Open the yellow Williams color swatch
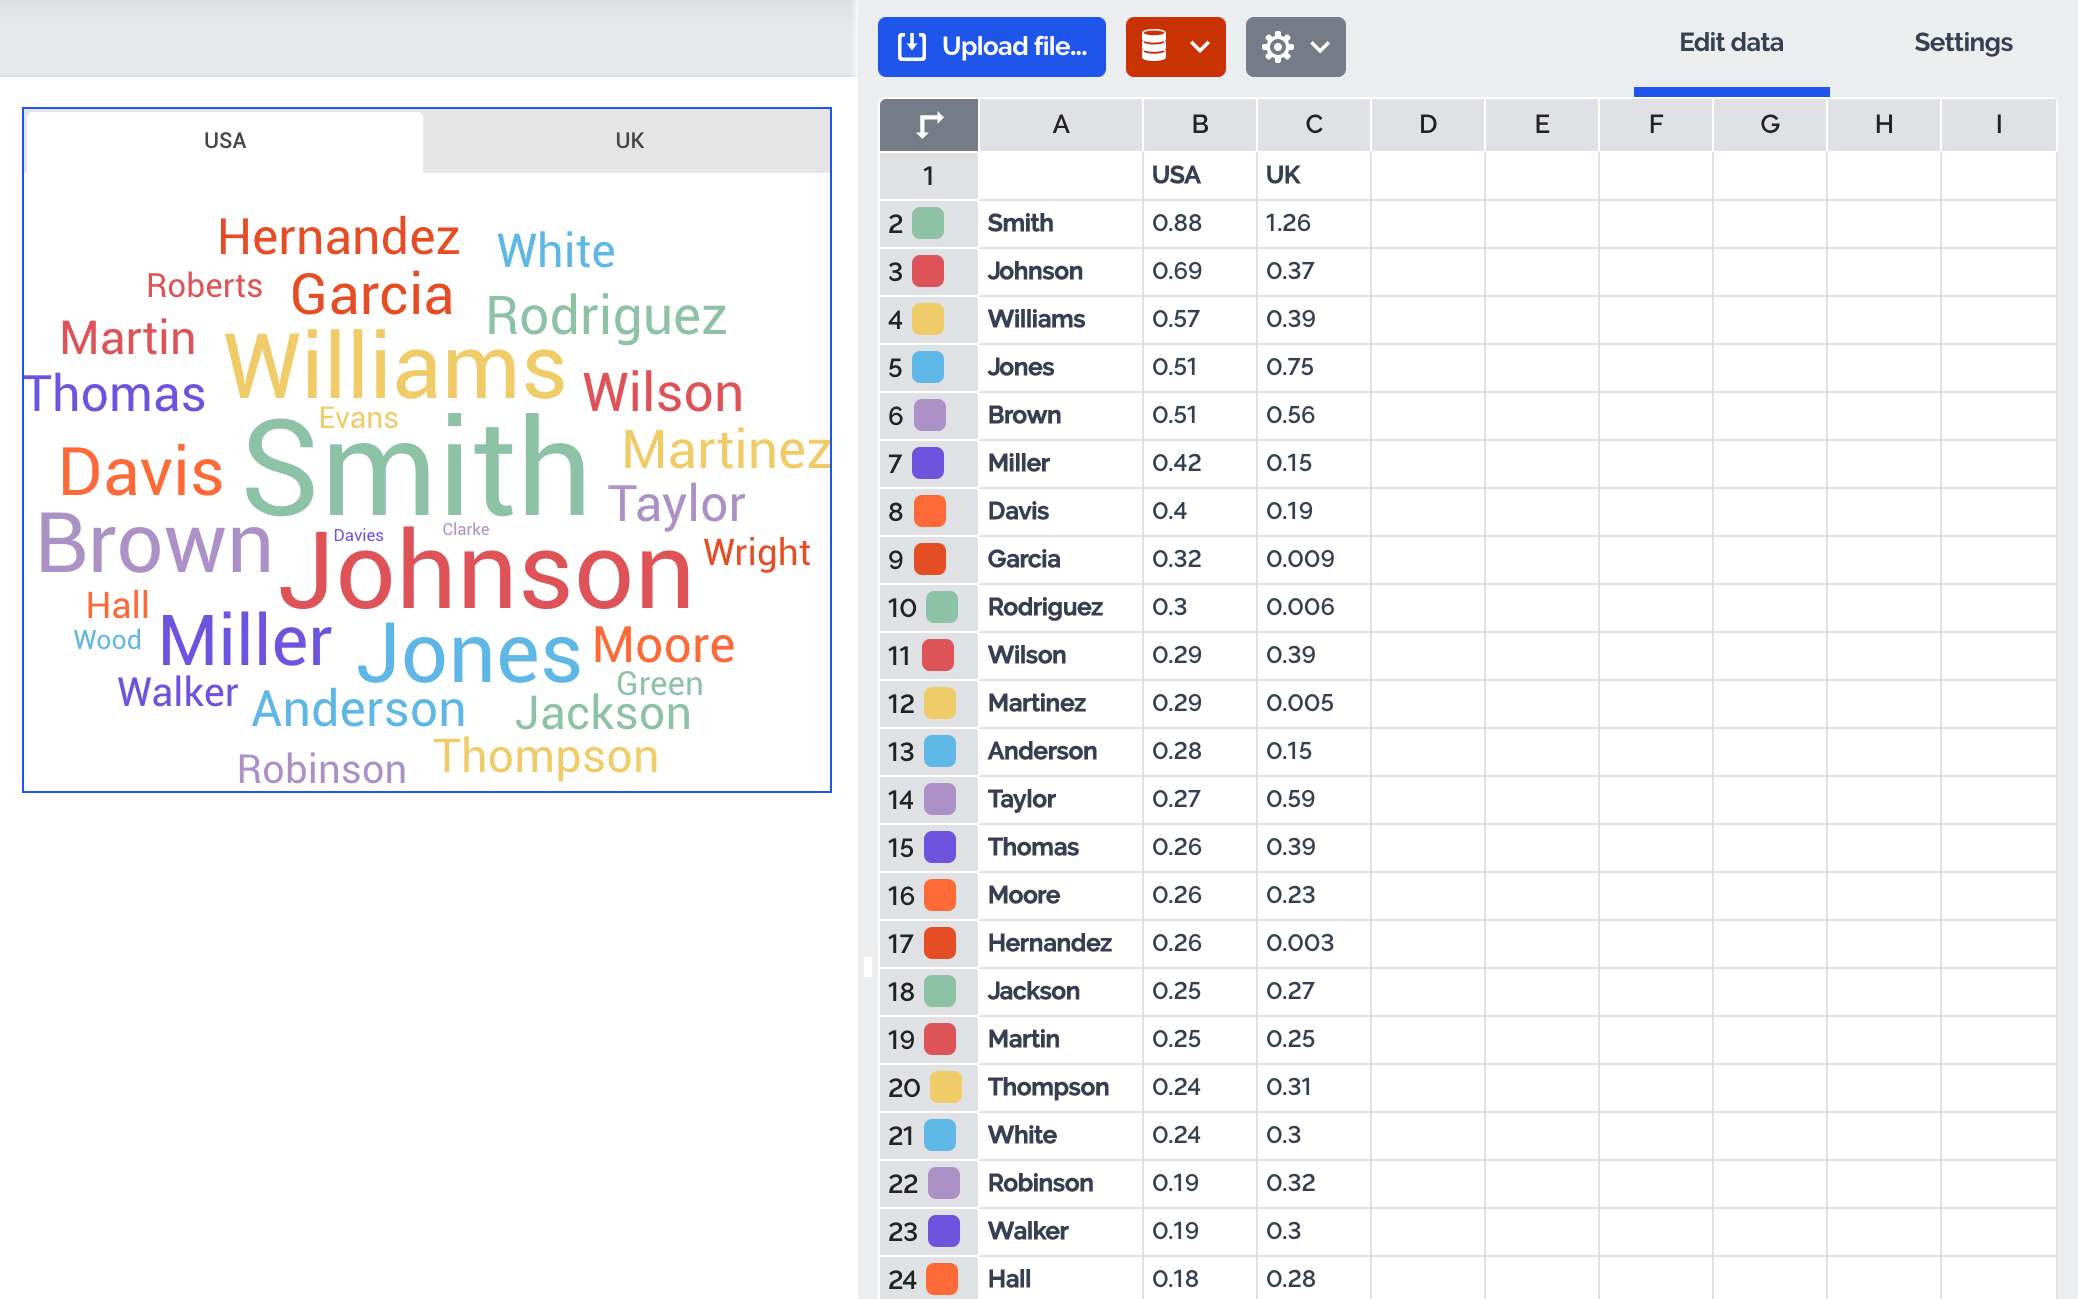Viewport: 2078px width, 1299px height. pos(928,319)
